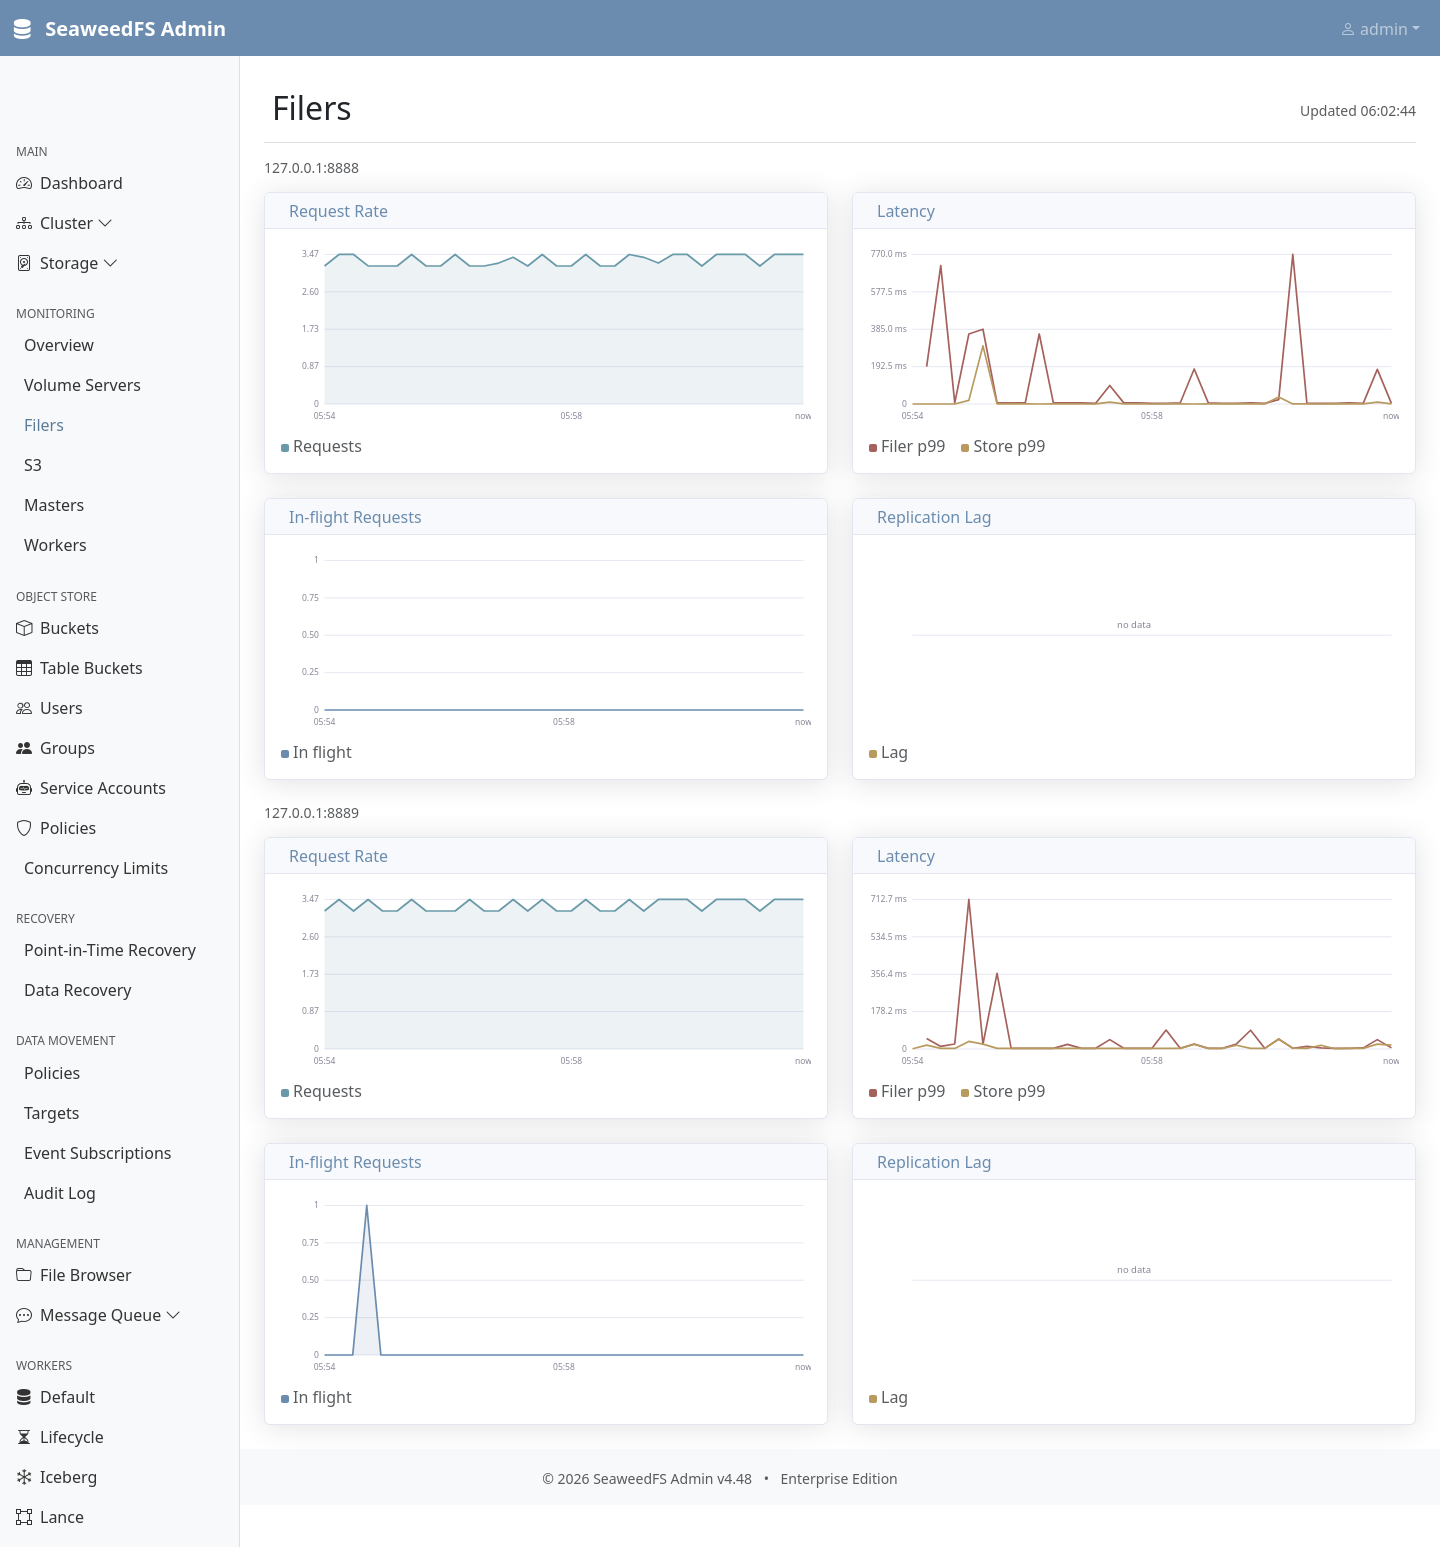Click the Lifecycle hourglass icon
The image size is (1440, 1547).
click(24, 1438)
